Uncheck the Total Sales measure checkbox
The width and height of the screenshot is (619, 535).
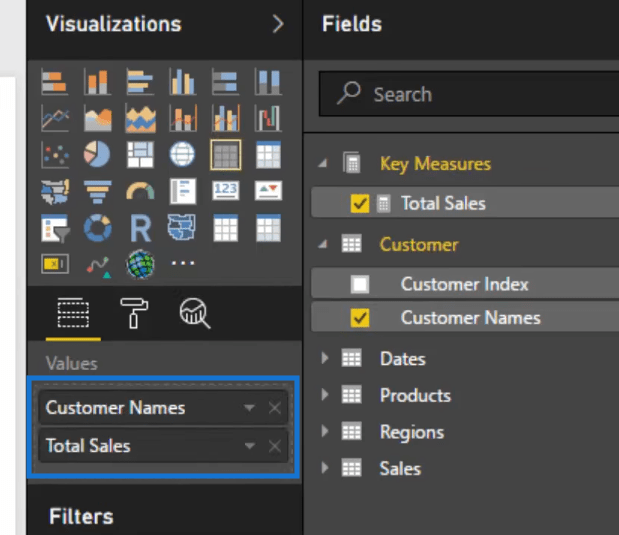pyautogui.click(x=360, y=204)
